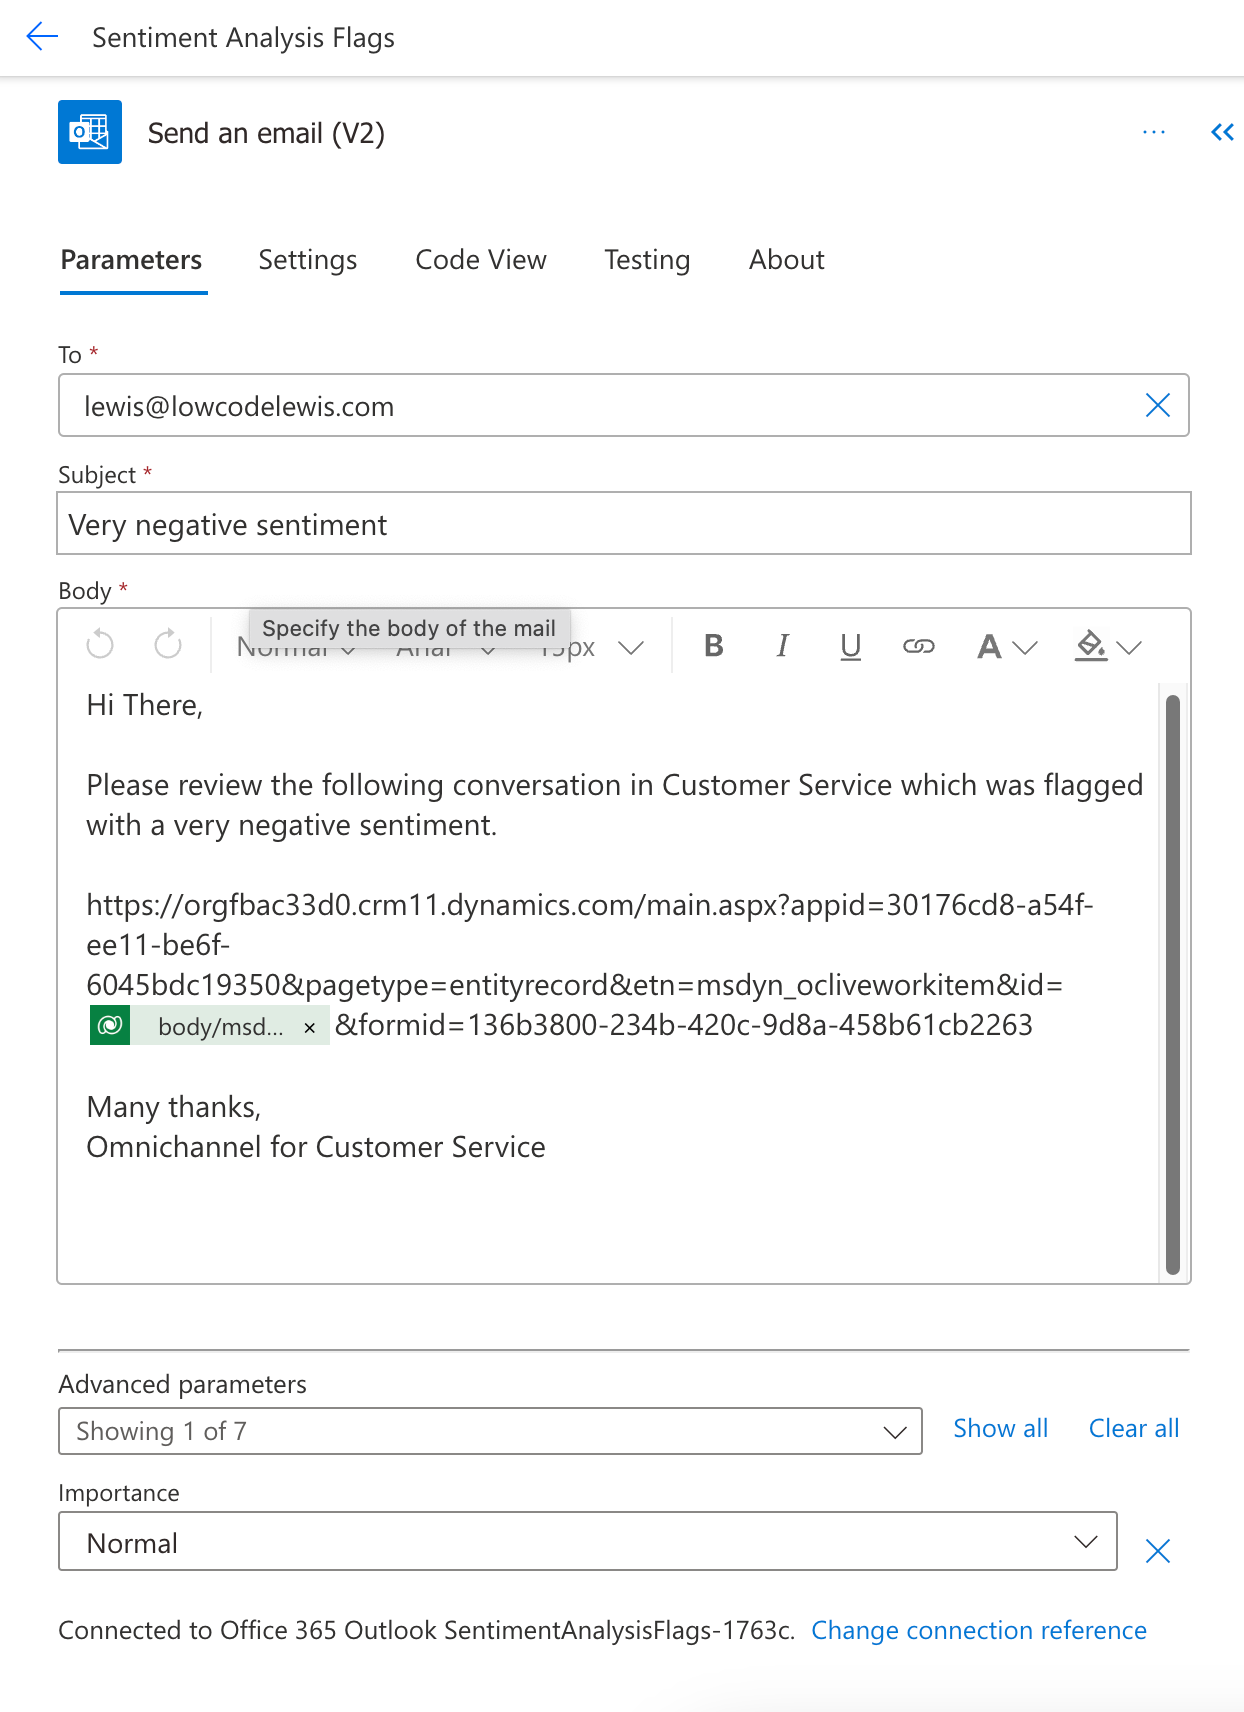The width and height of the screenshot is (1244, 1712).
Task: Insert a hyperlink in body
Action: (918, 647)
